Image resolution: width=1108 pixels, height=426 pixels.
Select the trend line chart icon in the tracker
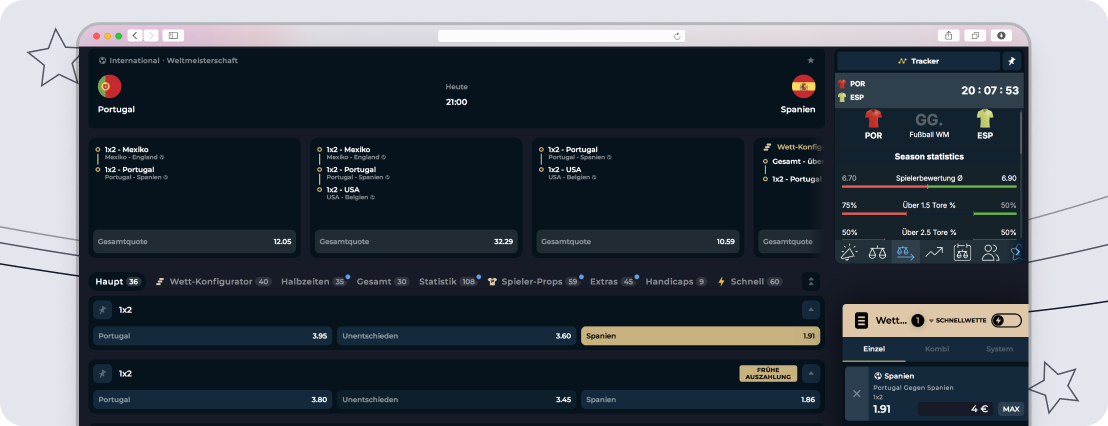tap(934, 252)
